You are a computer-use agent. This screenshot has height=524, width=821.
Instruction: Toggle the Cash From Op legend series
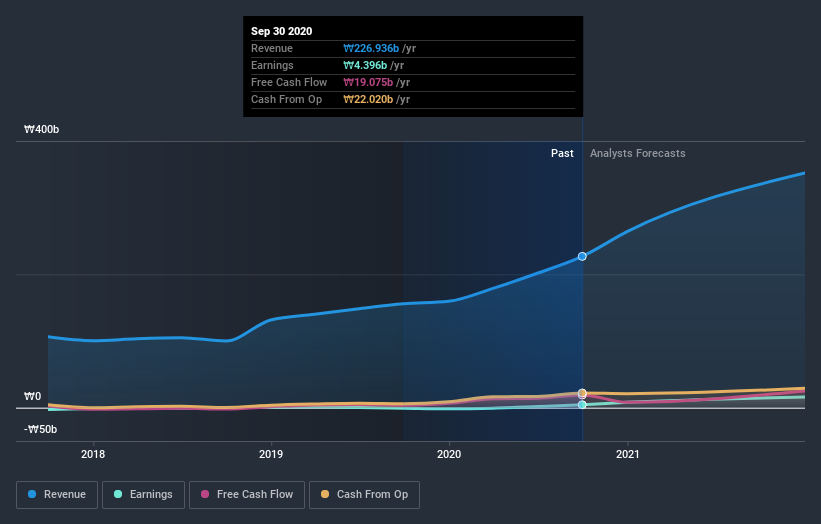364,495
